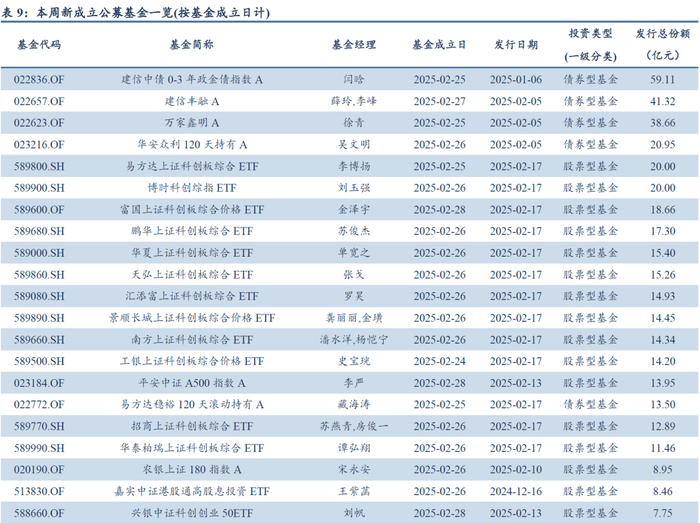Click fund name 汇添富上证科创板综合ETF
Screen dimensions: 700x523
coord(192,296)
